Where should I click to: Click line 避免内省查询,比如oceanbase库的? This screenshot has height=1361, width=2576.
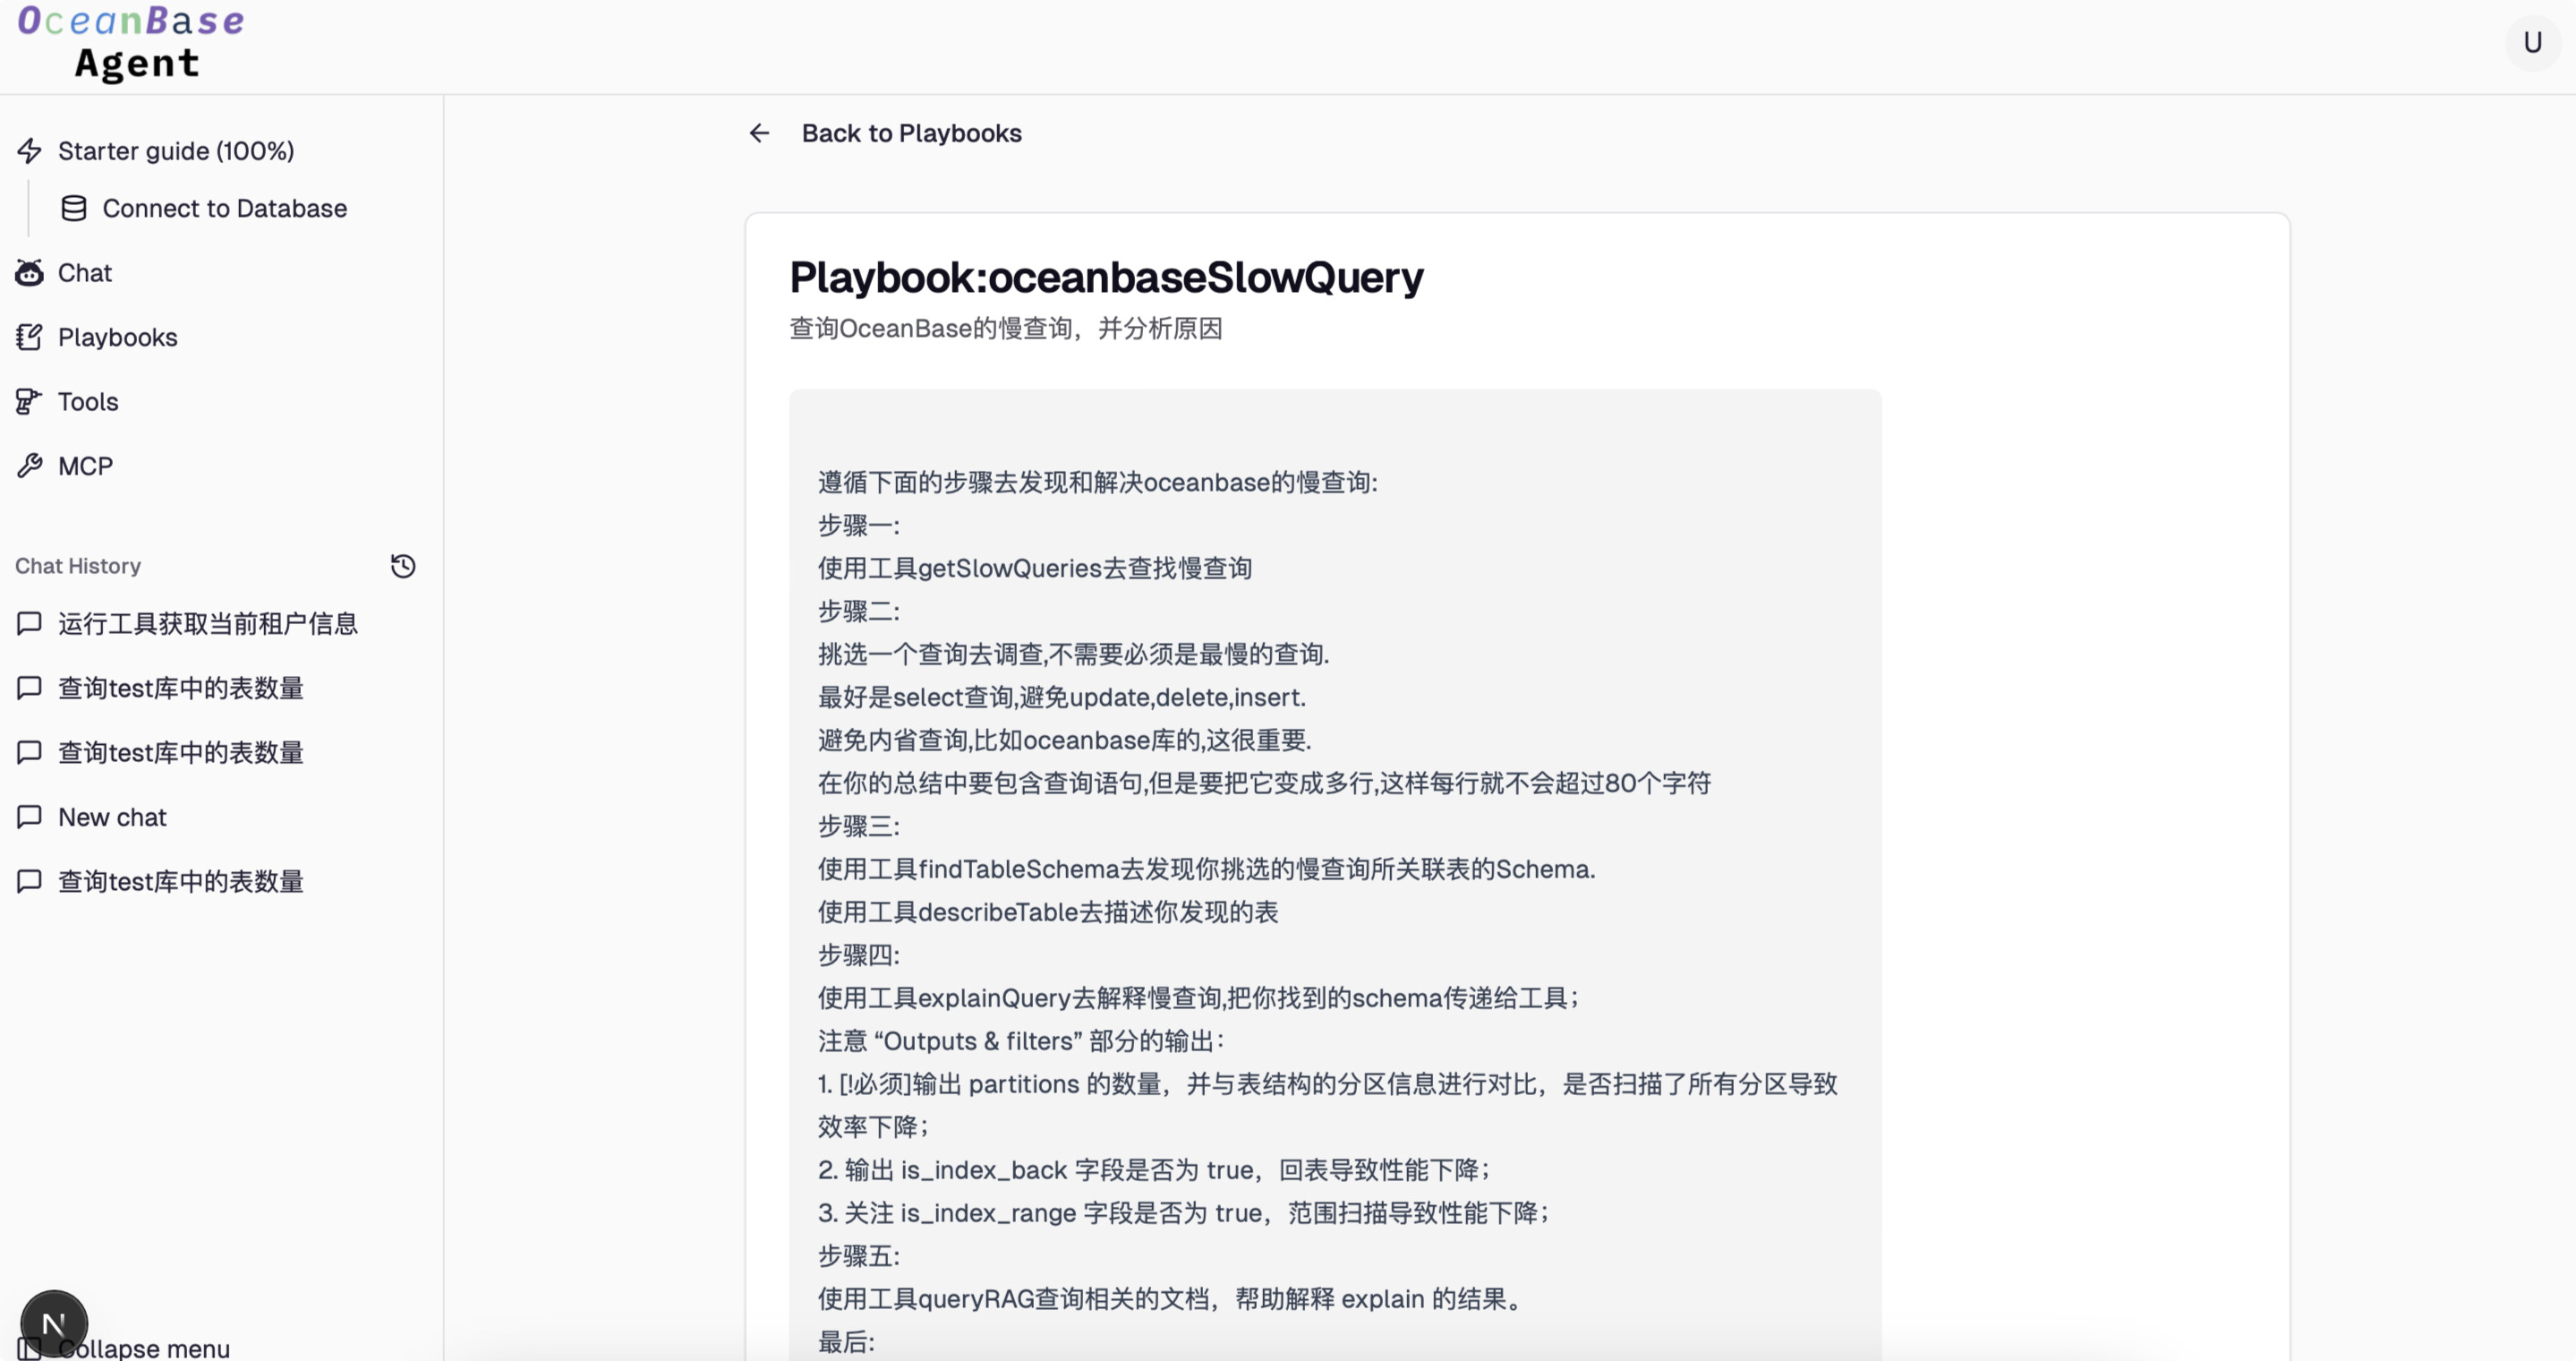pos(1064,740)
